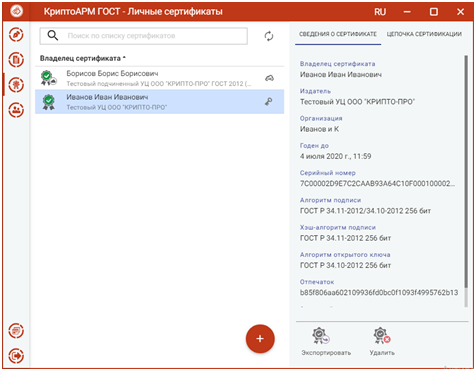
Task: Minimize the КриптоАРМ ГОСТ window
Action: pos(407,12)
